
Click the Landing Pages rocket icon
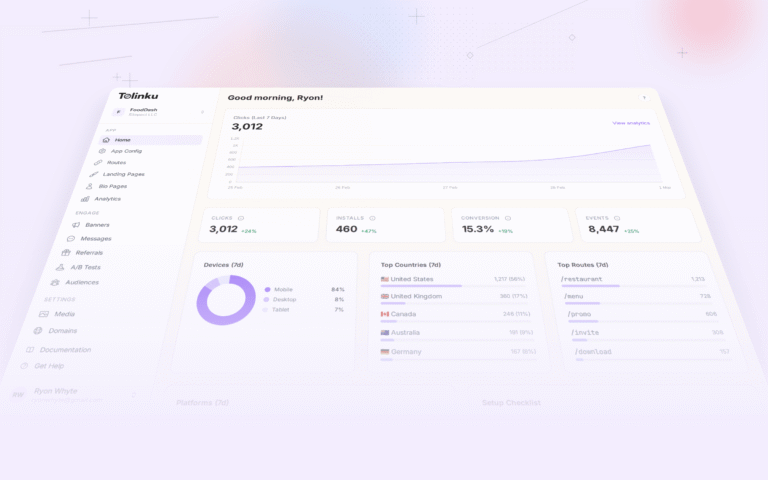pyautogui.click(x=94, y=174)
